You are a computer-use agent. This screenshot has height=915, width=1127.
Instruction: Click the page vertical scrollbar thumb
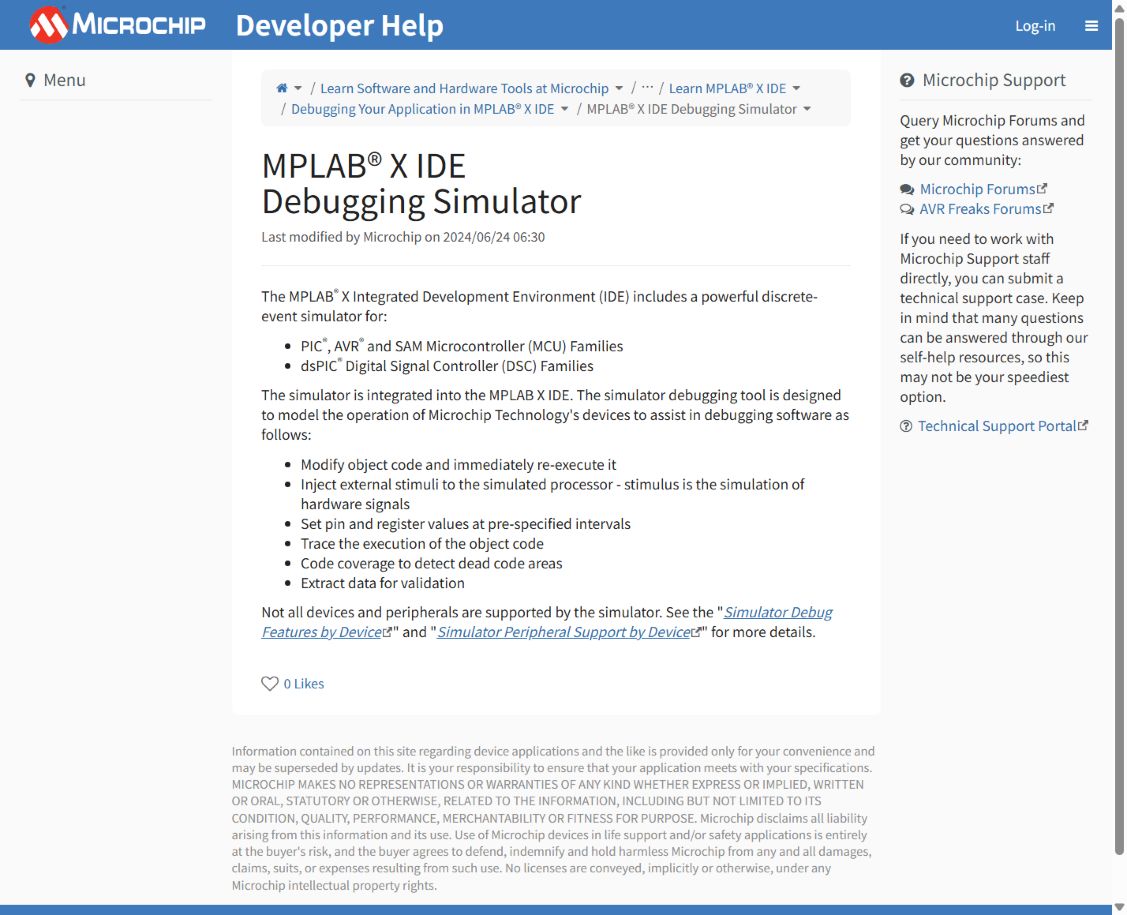(x=1119, y=436)
